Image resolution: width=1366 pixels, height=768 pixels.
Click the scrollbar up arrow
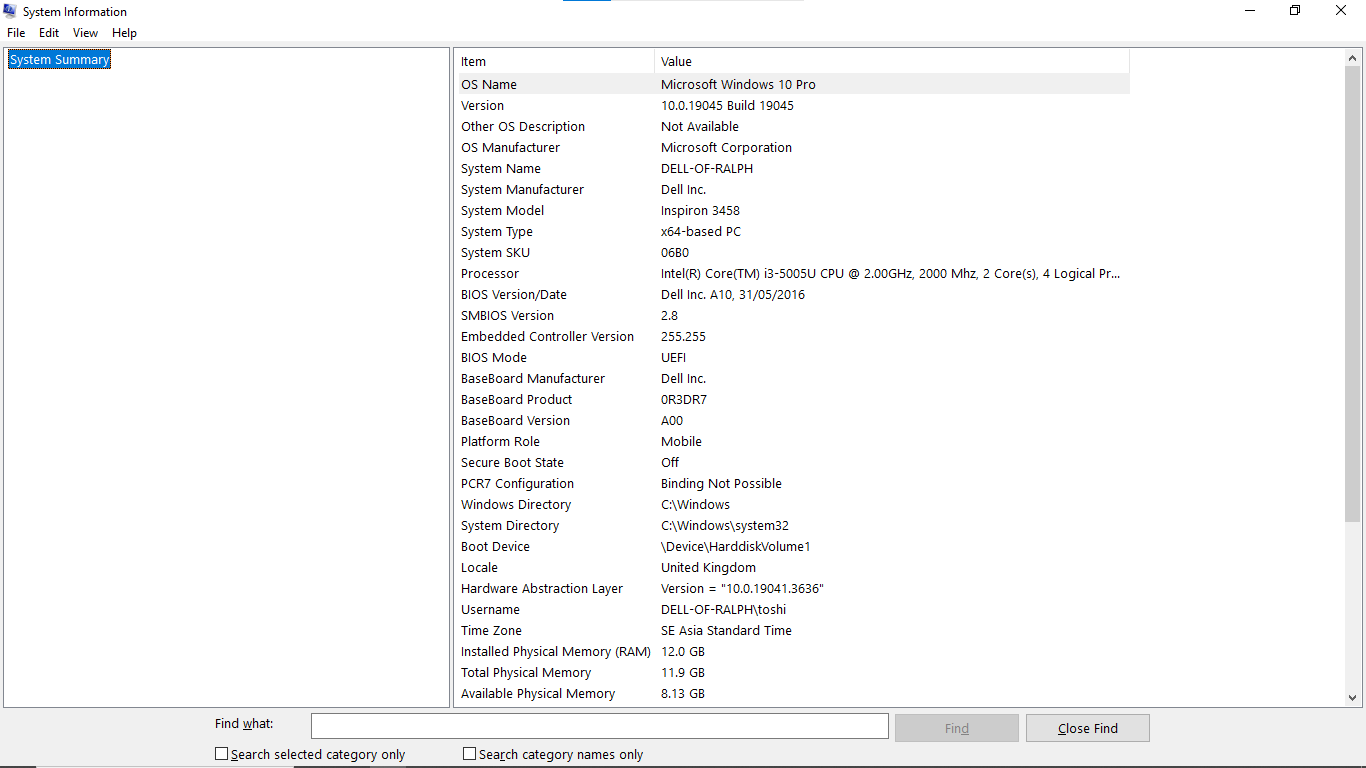pos(1353,59)
